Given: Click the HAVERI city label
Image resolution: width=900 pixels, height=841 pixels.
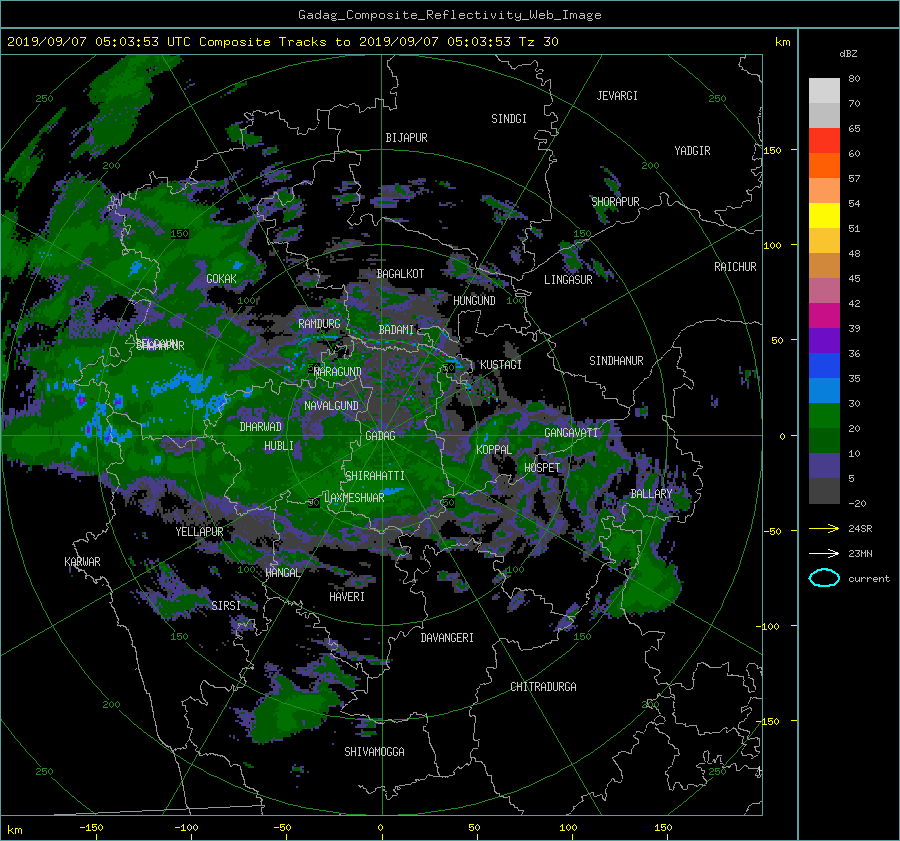Looking at the screenshot, I should click(347, 597).
